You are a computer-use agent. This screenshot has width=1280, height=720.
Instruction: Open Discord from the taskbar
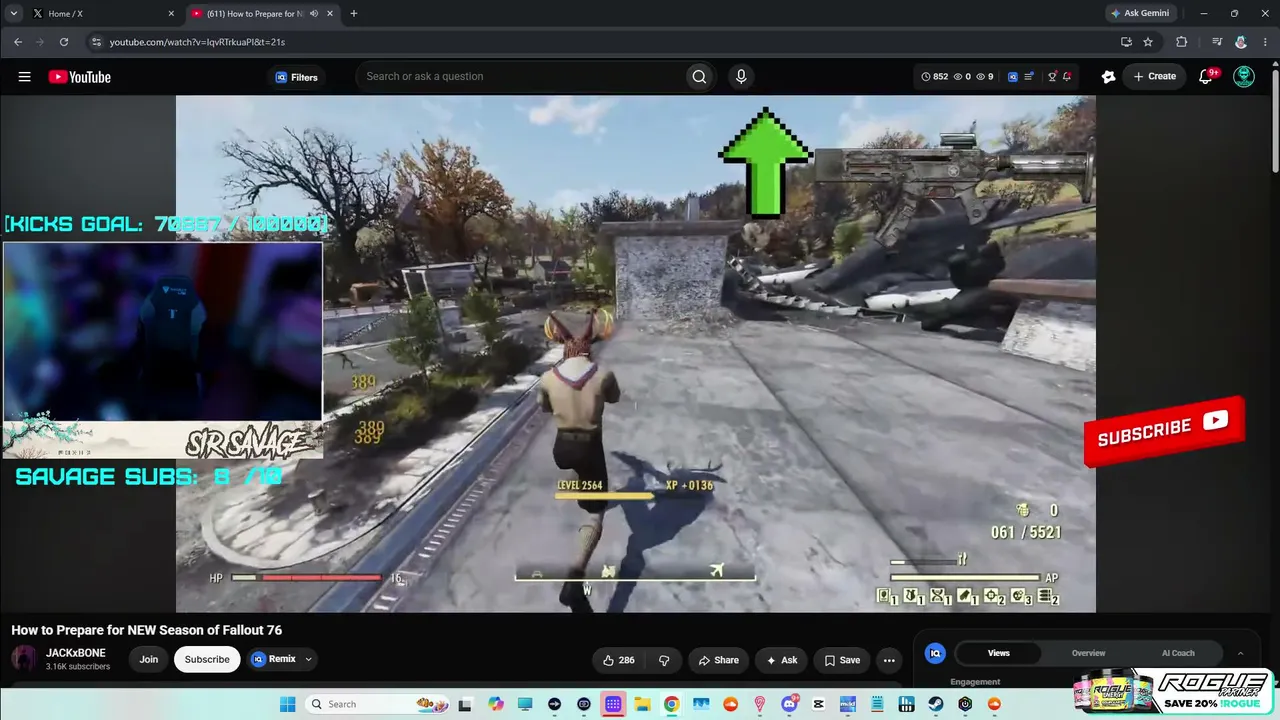pyautogui.click(x=789, y=704)
